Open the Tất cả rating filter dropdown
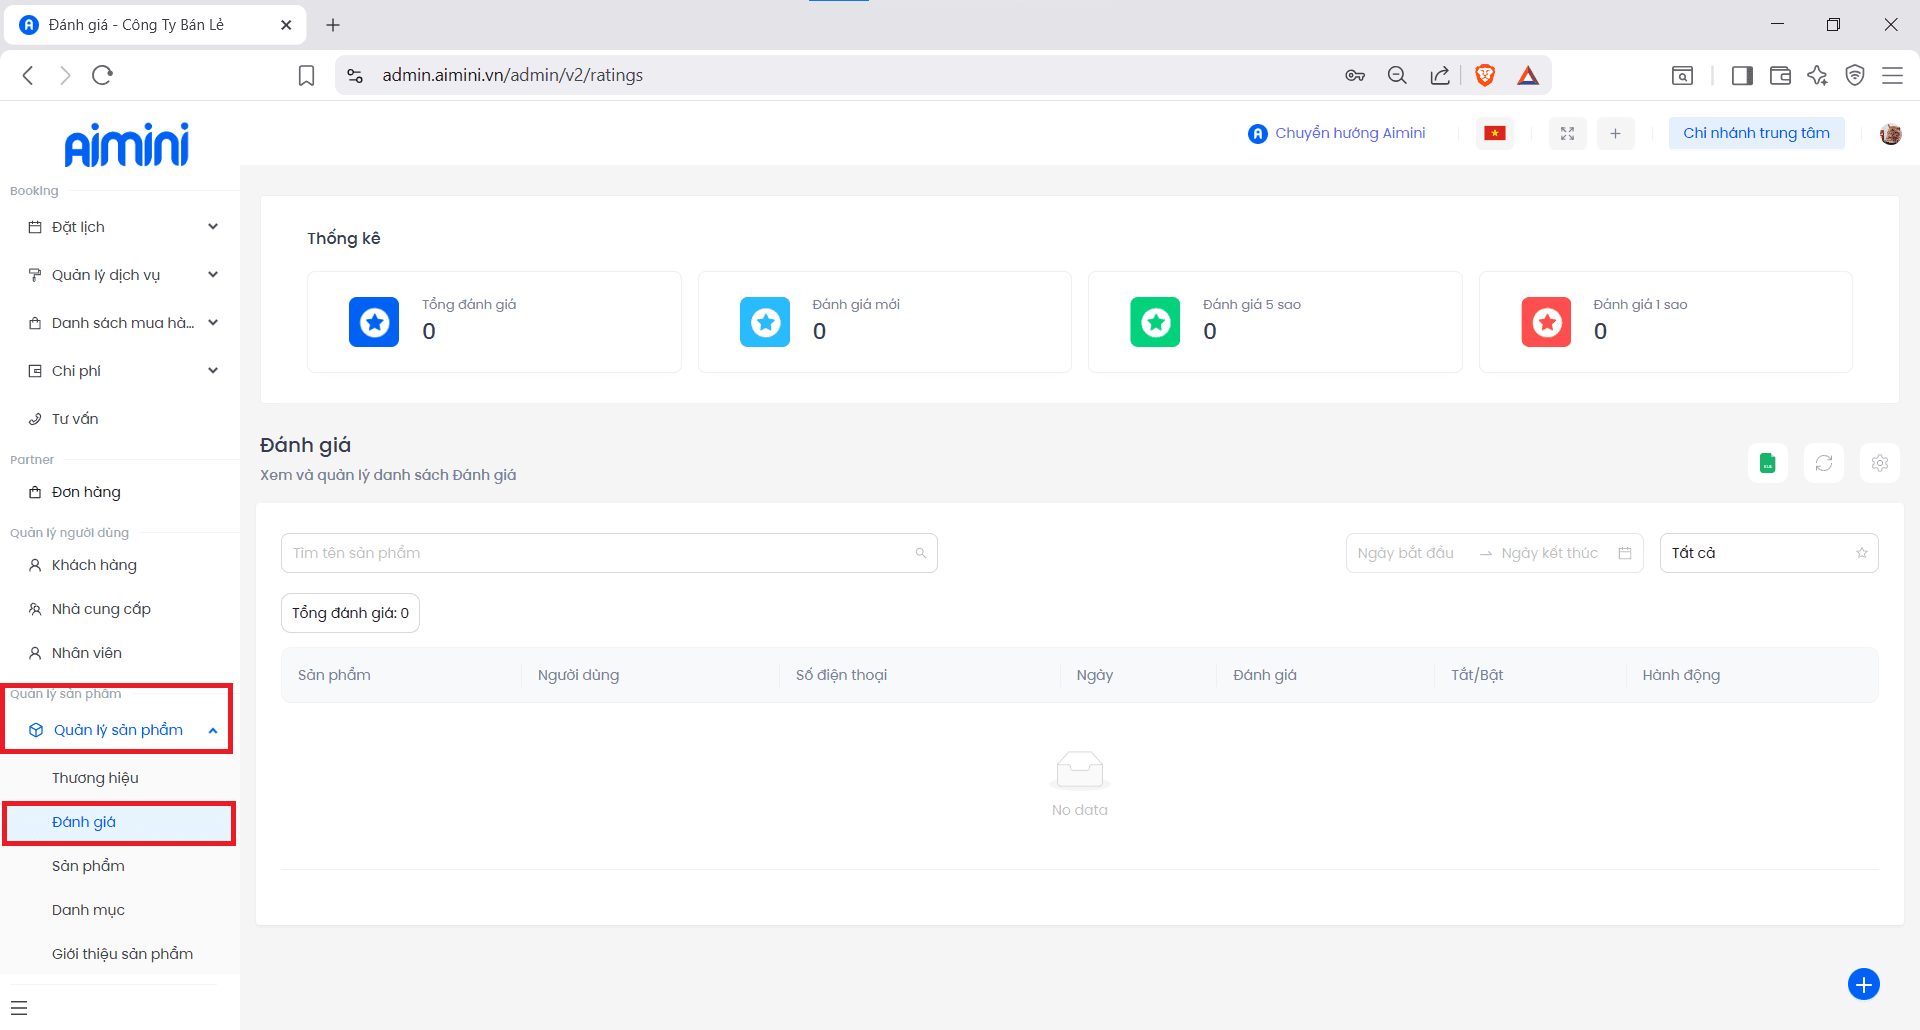The height and width of the screenshot is (1030, 1920). [x=1768, y=553]
